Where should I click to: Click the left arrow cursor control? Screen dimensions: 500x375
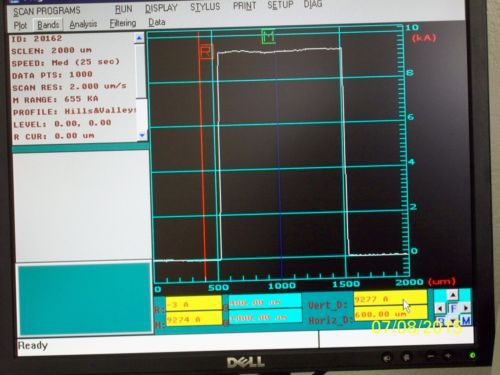[440, 308]
